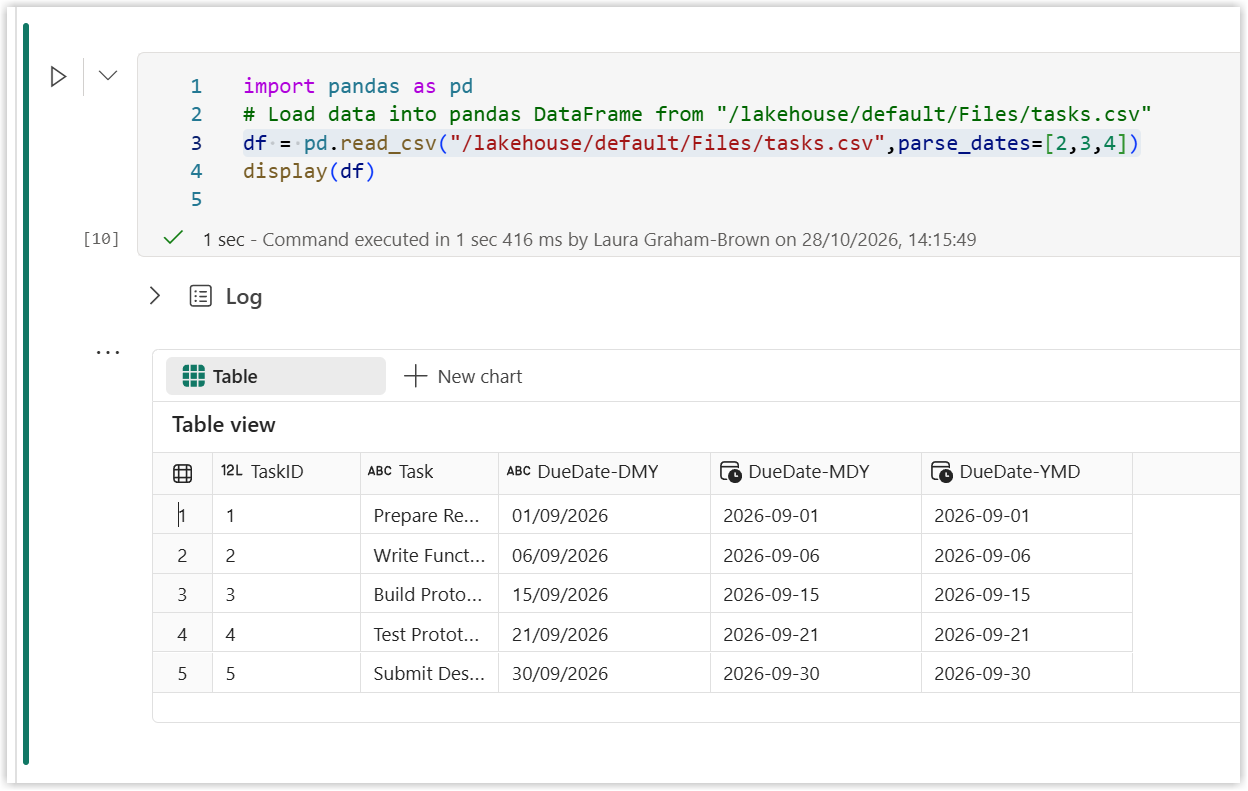This screenshot has width=1248, height=791.
Task: Select the DueDate-DMY column header
Action: [605, 472]
